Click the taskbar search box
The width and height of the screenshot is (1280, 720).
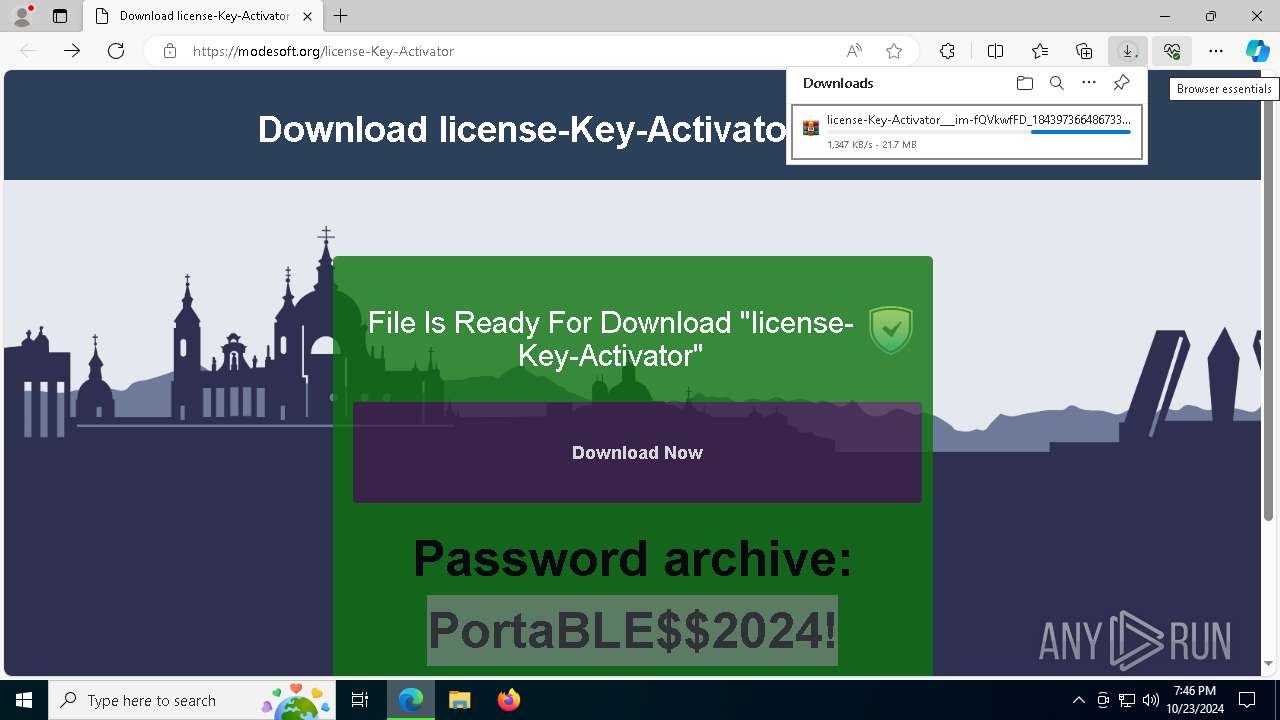(x=191, y=700)
